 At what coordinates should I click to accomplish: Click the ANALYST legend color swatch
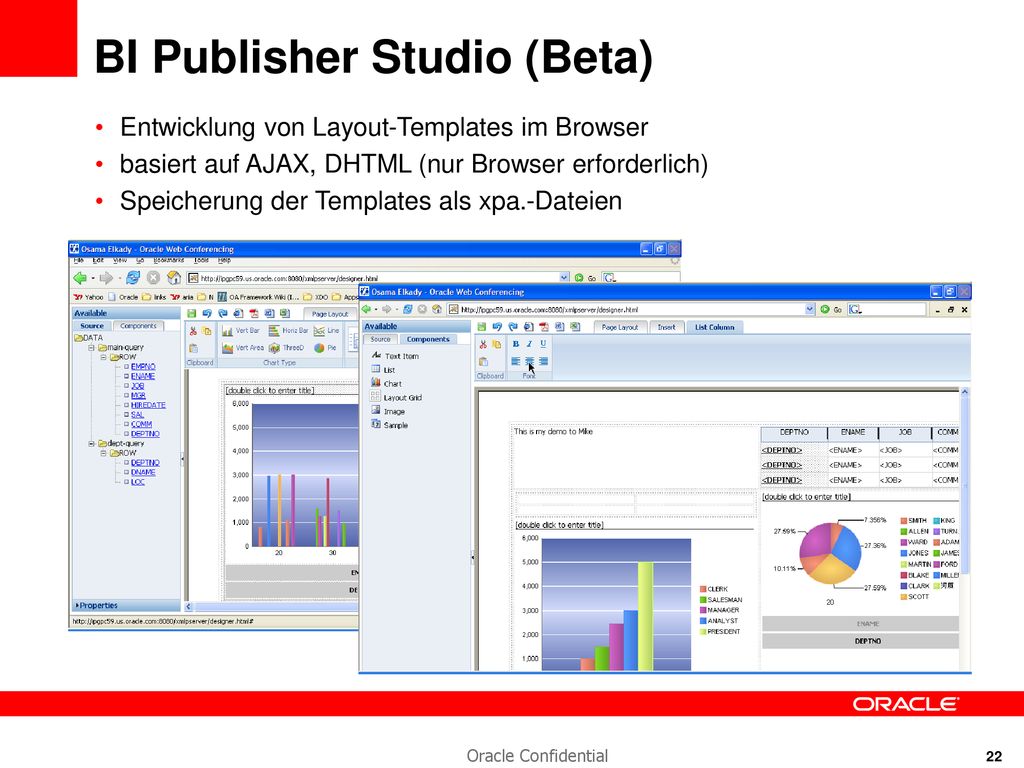click(703, 621)
